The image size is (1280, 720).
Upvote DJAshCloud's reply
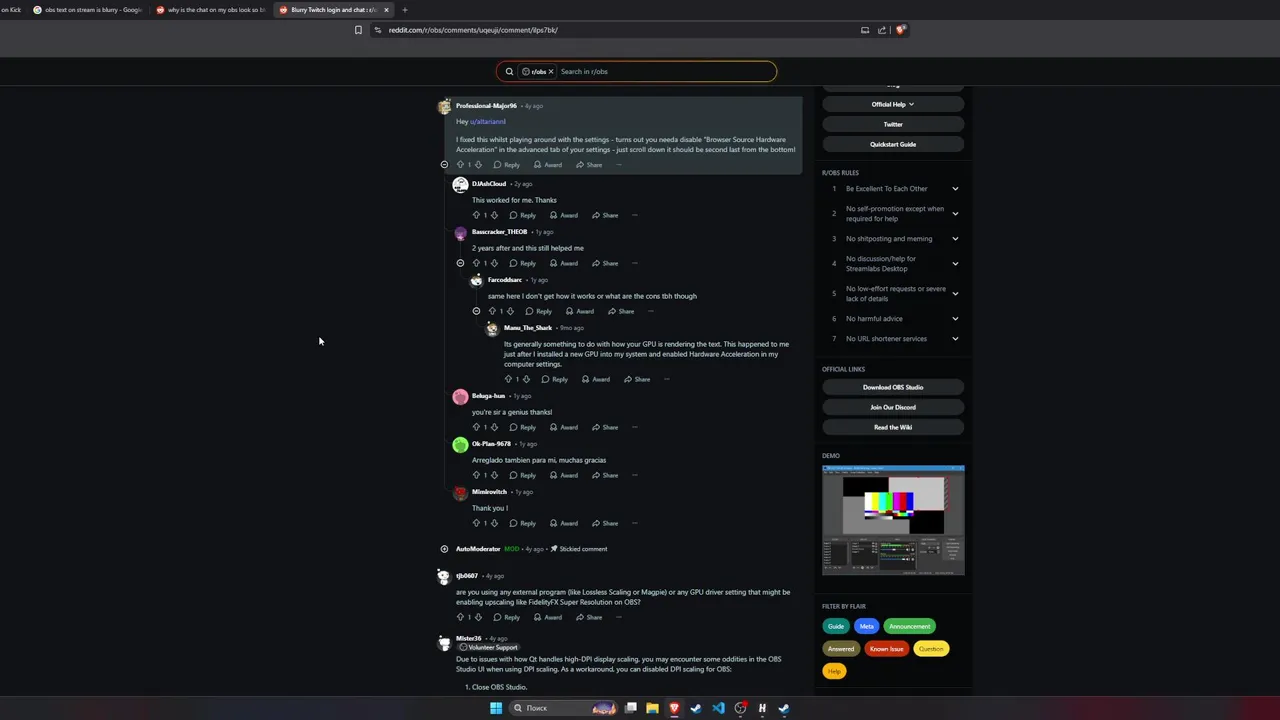click(476, 215)
